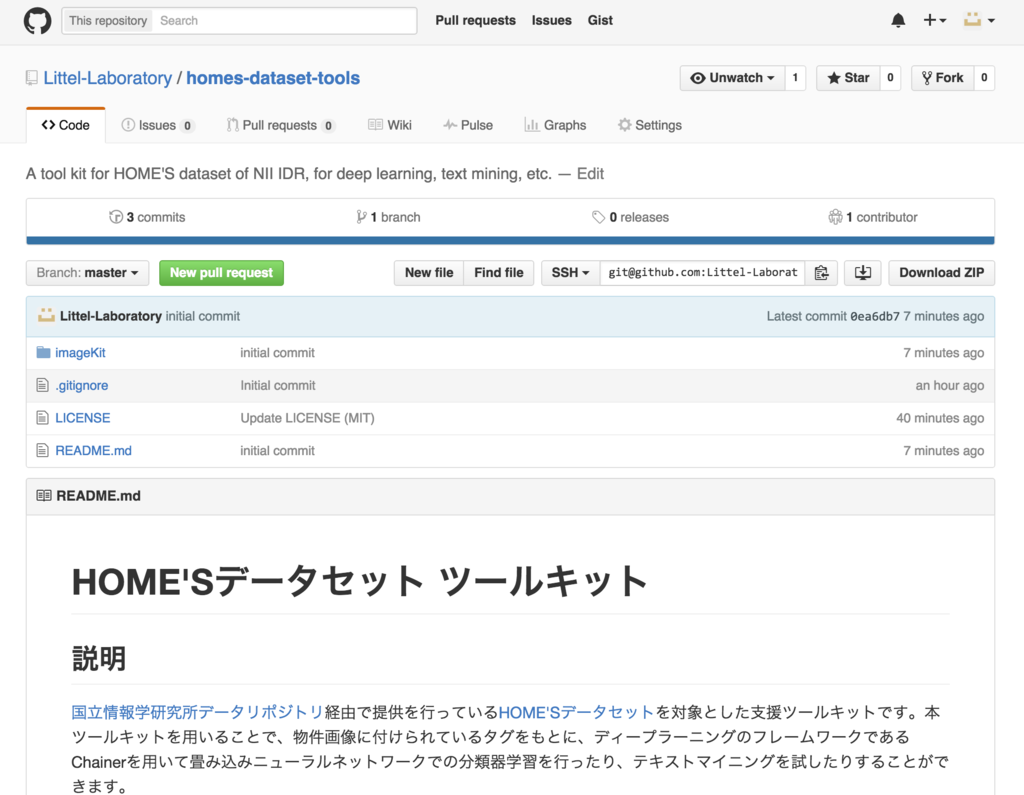This screenshot has width=1024, height=795.
Task: Select the Code tab
Action: click(65, 125)
